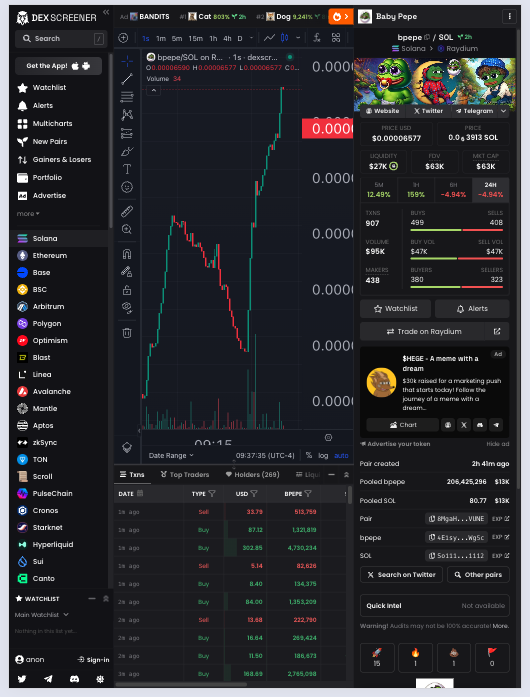Filter transactions by TYPE column
The height and width of the screenshot is (697, 530).
click(212, 493)
